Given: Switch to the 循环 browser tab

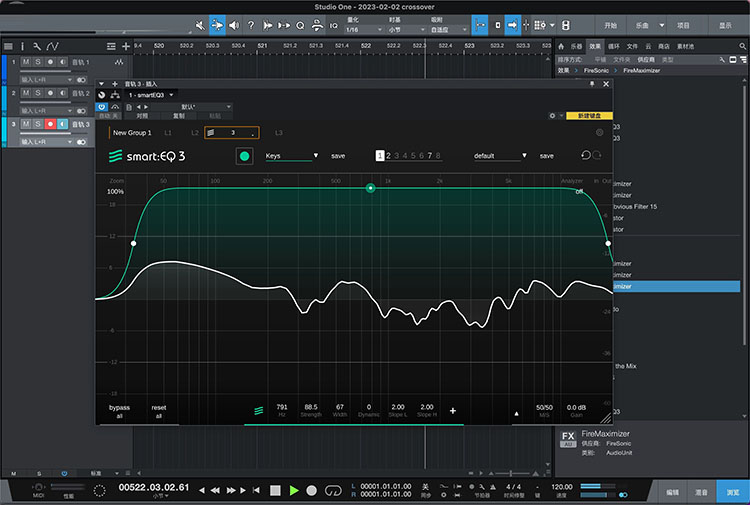Looking at the screenshot, I should pos(614,46).
